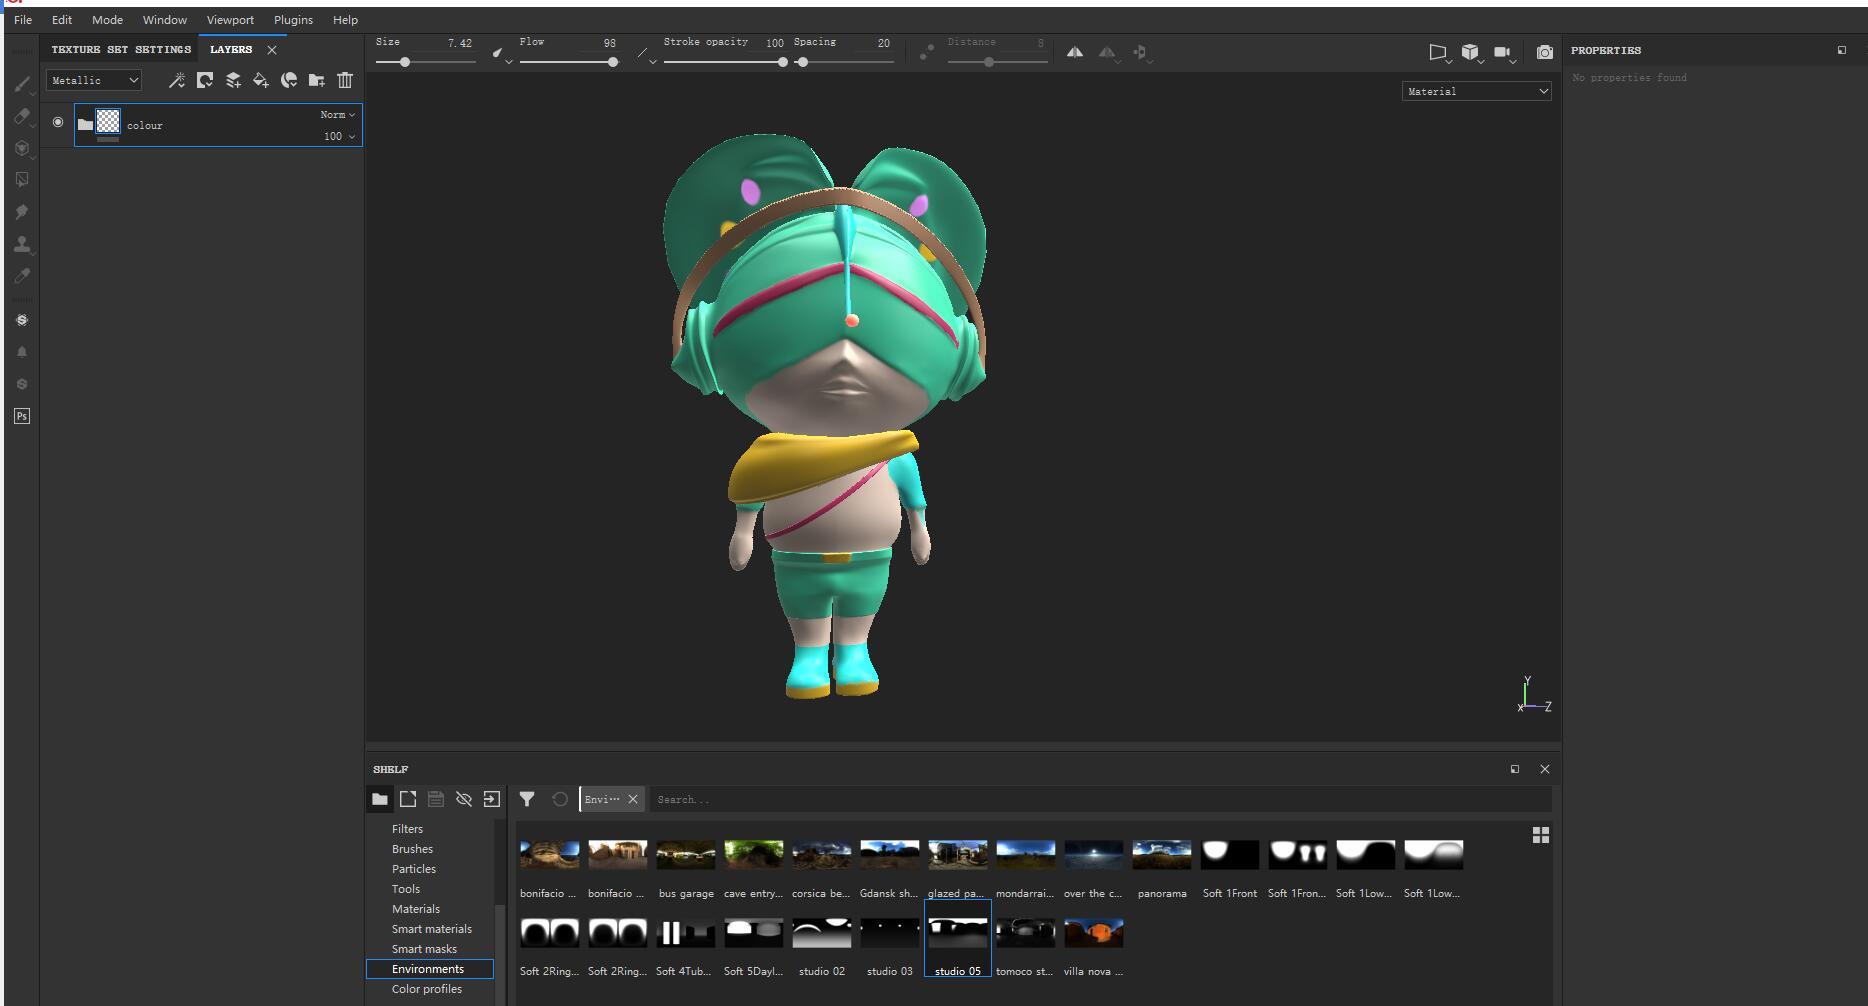Adjust the Stroke opacity slider handle
Image resolution: width=1868 pixels, height=1006 pixels.
[x=782, y=62]
